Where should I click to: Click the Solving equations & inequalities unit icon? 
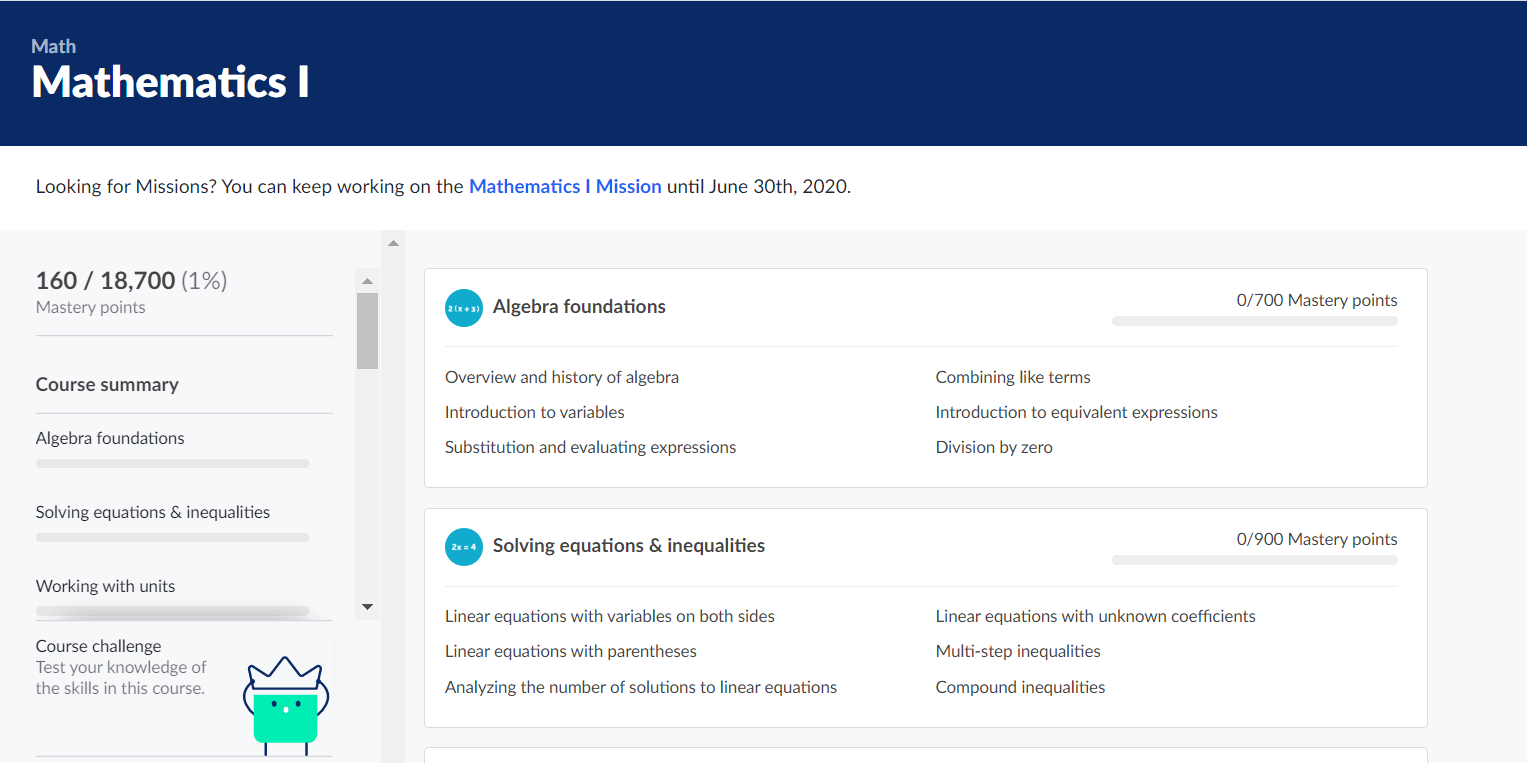pyautogui.click(x=463, y=546)
